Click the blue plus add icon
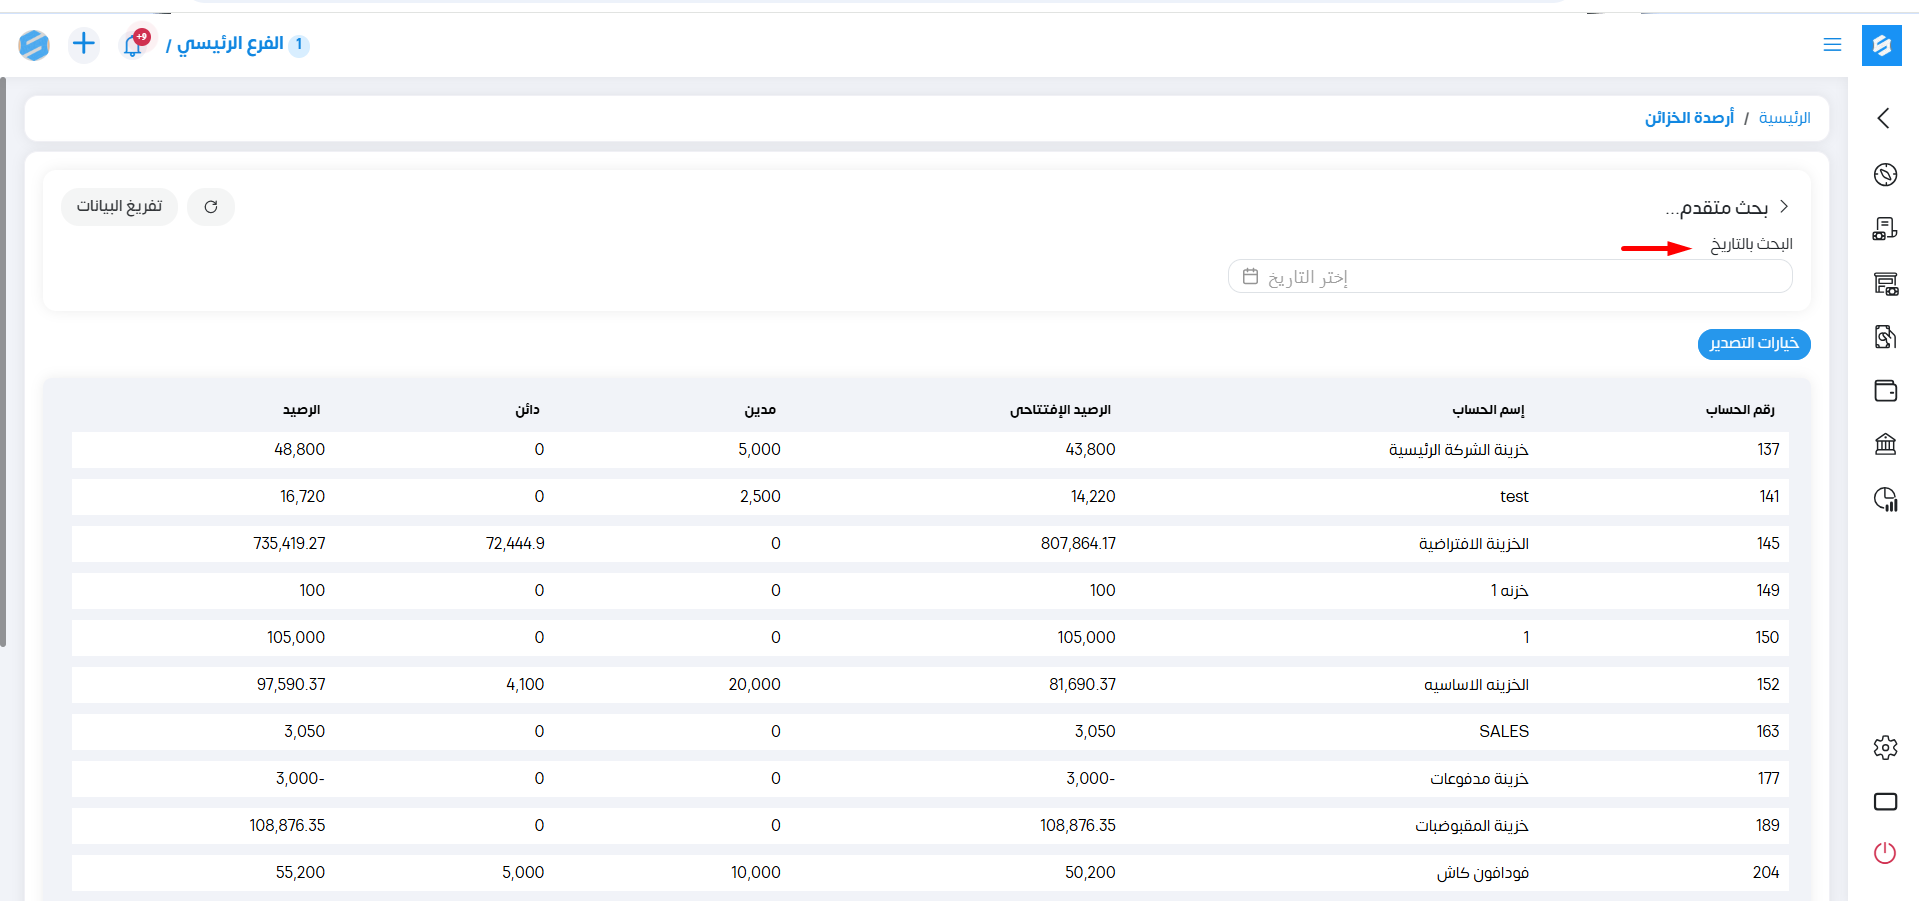Viewport: 1919px width, 901px height. pyautogui.click(x=84, y=44)
